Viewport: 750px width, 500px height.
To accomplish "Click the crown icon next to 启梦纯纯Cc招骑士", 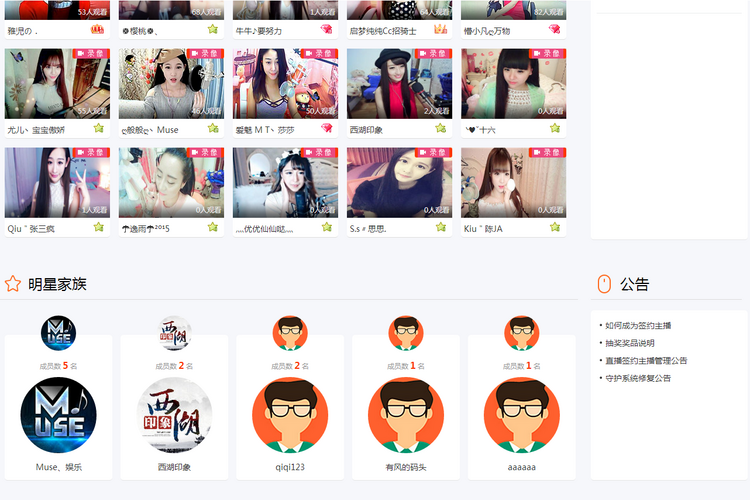I will [441, 30].
